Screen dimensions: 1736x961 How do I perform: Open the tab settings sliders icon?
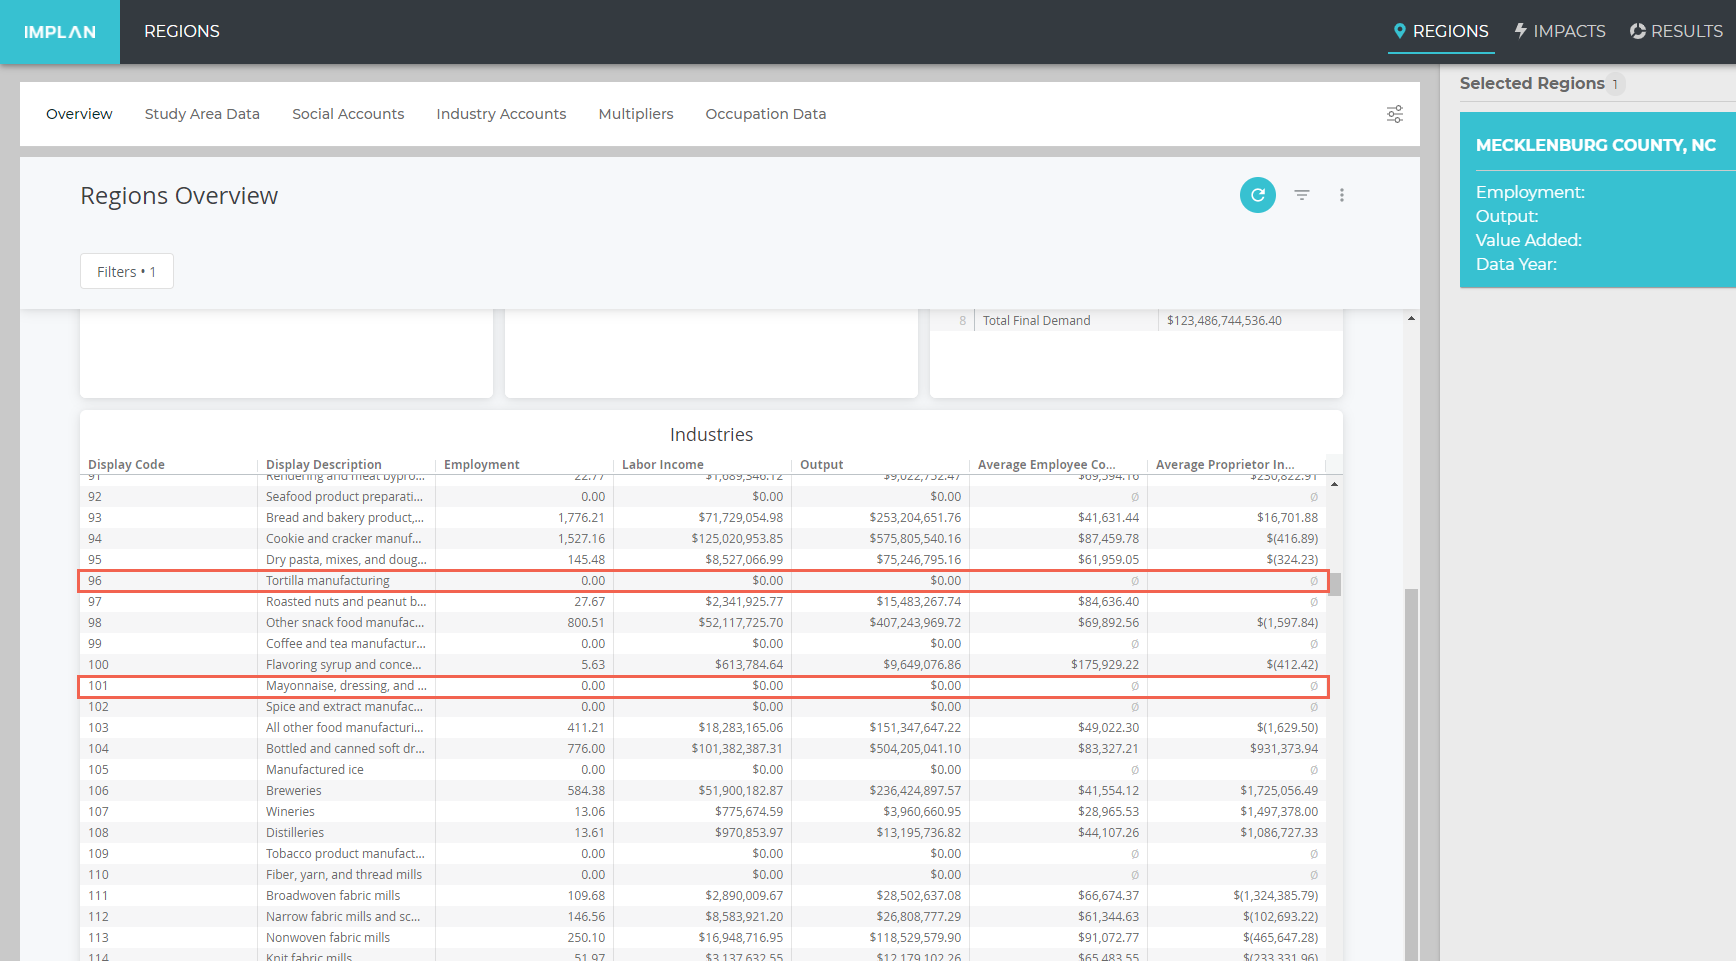point(1395,114)
